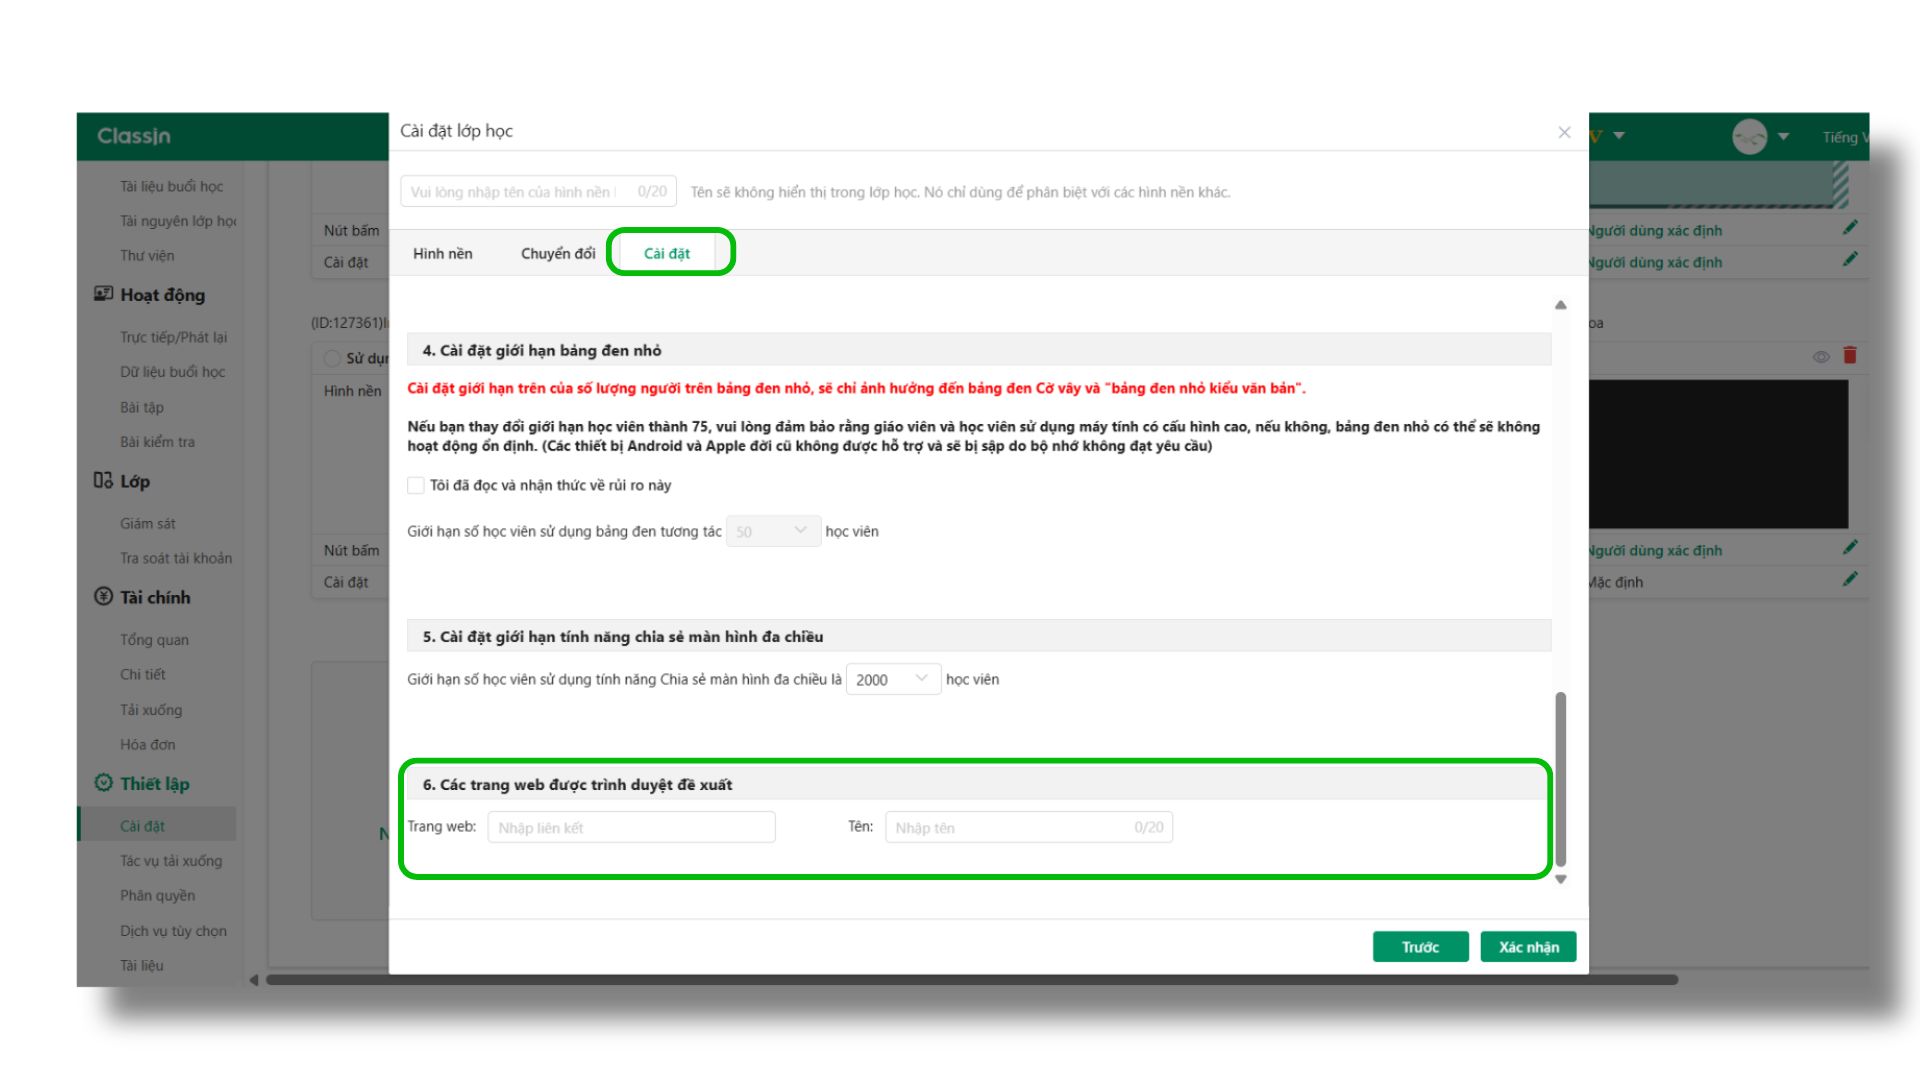Click the Tài chính coin icon

(103, 597)
